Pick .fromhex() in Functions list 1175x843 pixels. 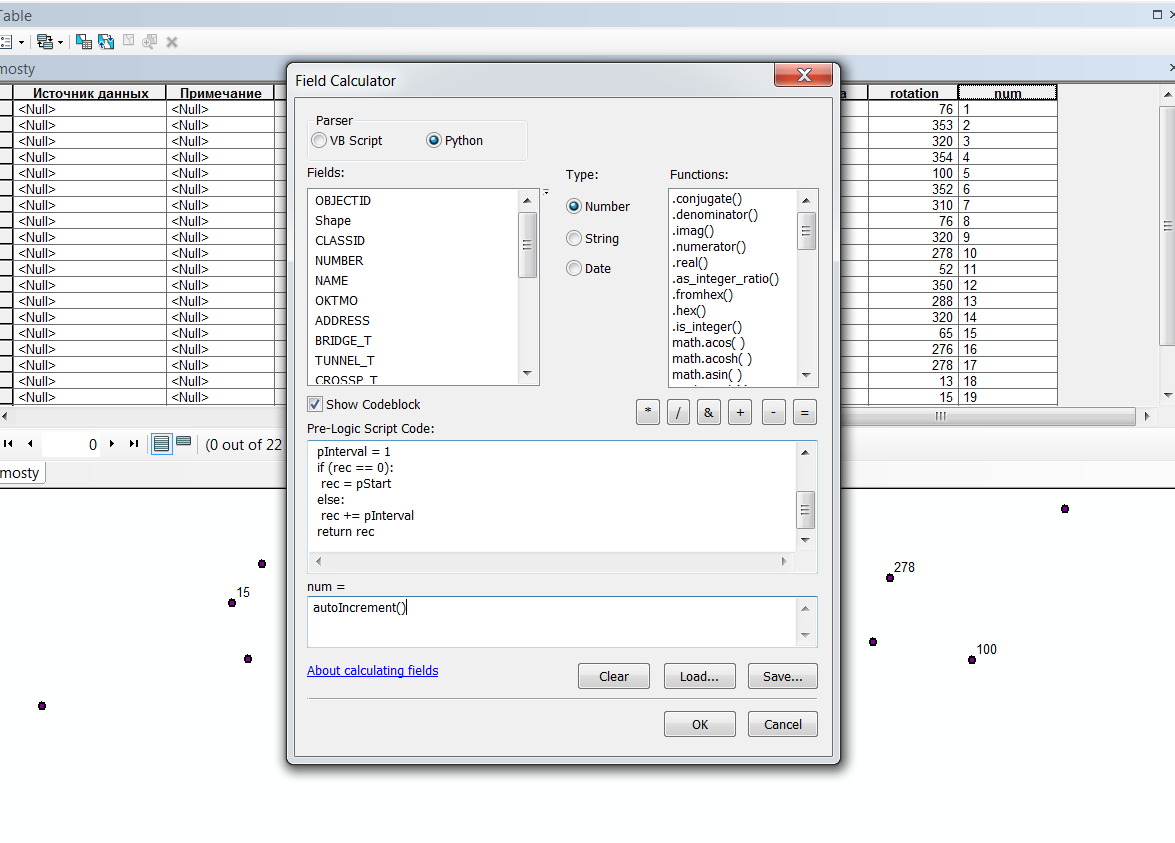[702, 295]
